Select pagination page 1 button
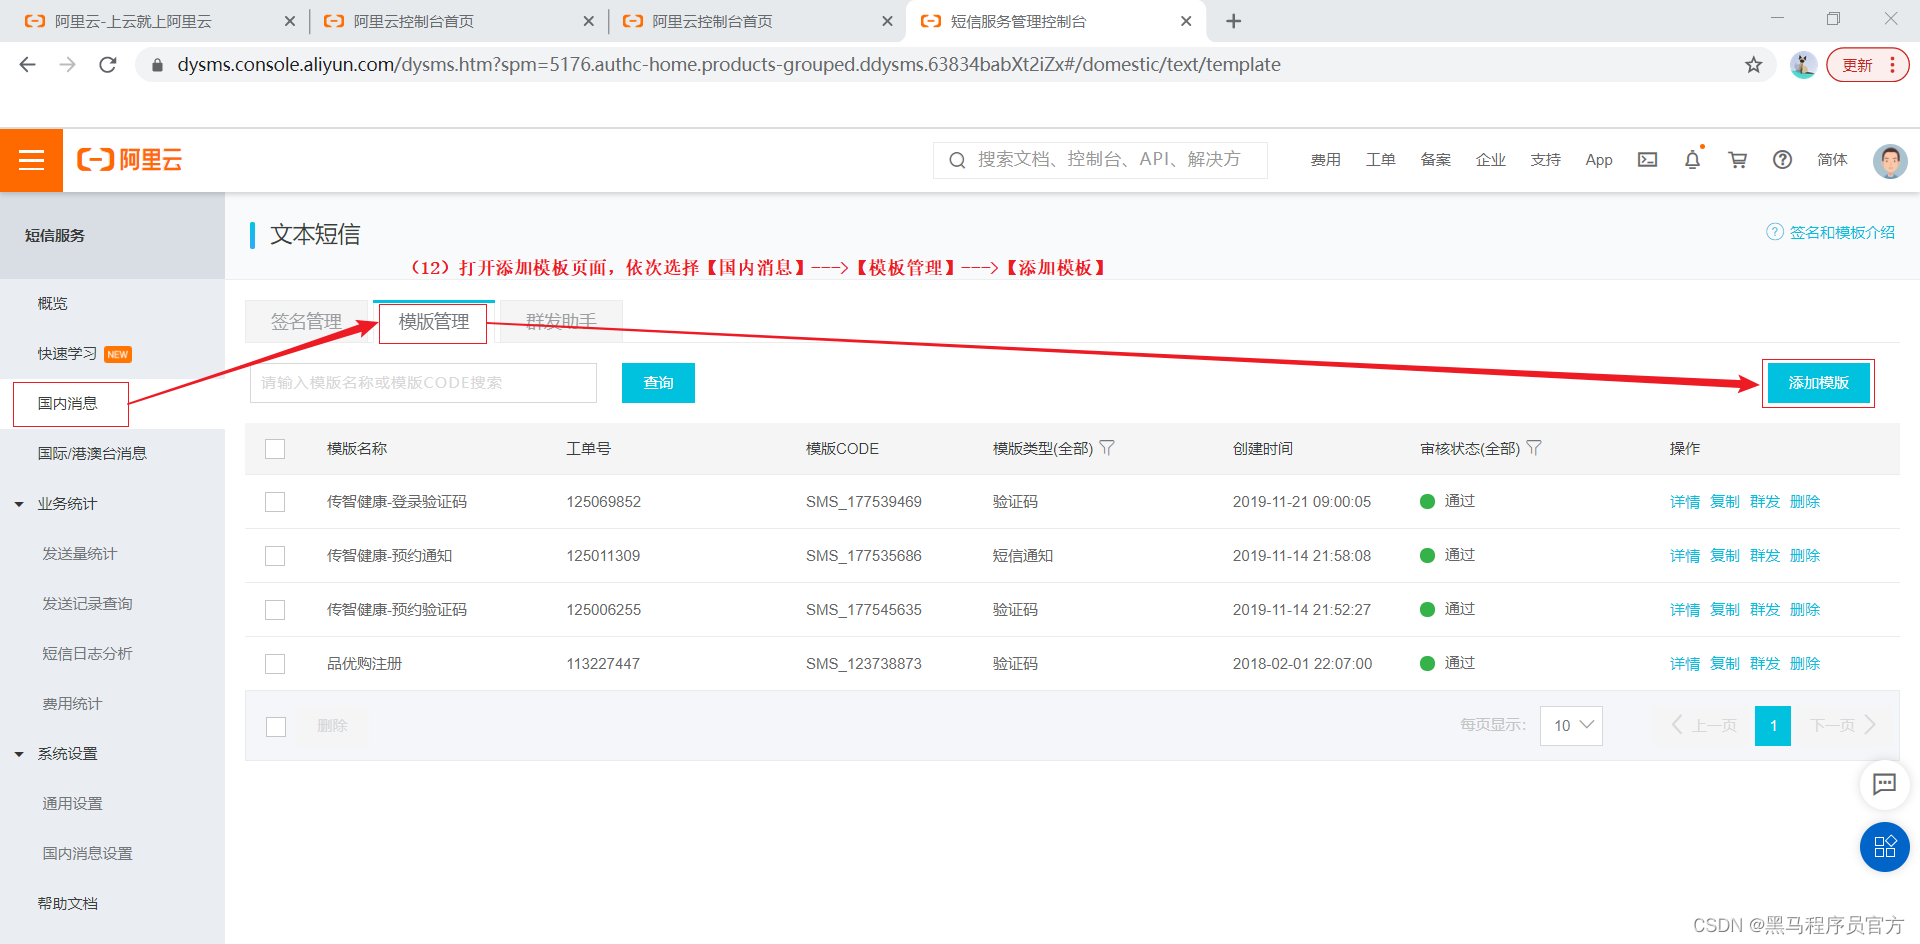Viewport: 1920px width, 944px height. [1773, 726]
